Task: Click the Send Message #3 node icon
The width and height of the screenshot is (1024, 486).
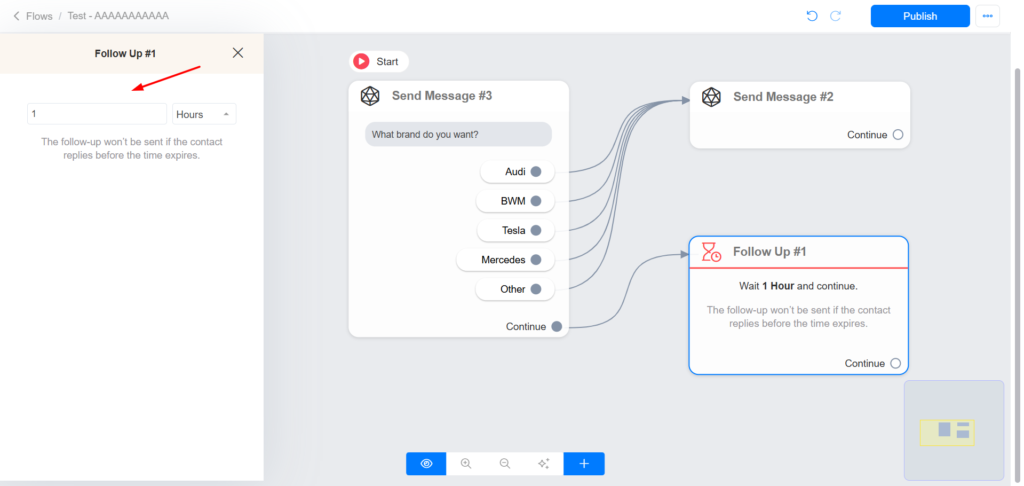Action: (x=370, y=96)
